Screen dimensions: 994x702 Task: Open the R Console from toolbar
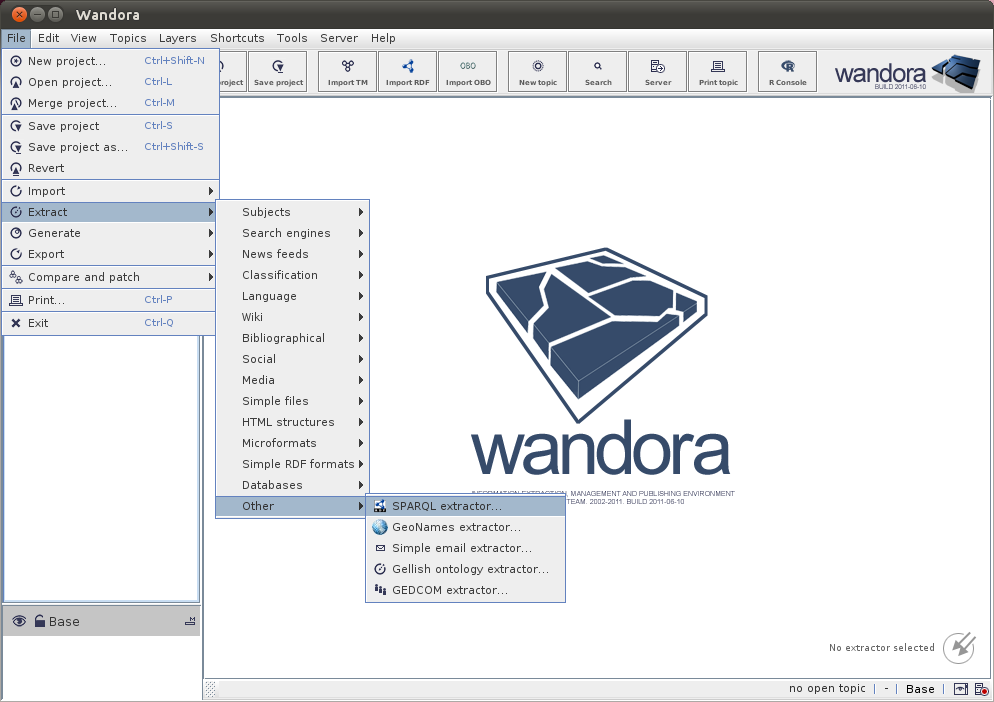point(787,71)
